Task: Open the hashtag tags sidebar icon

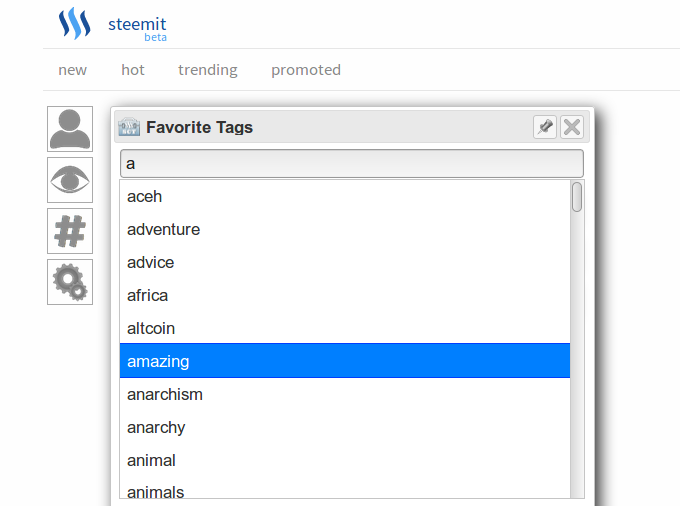Action: tap(70, 231)
